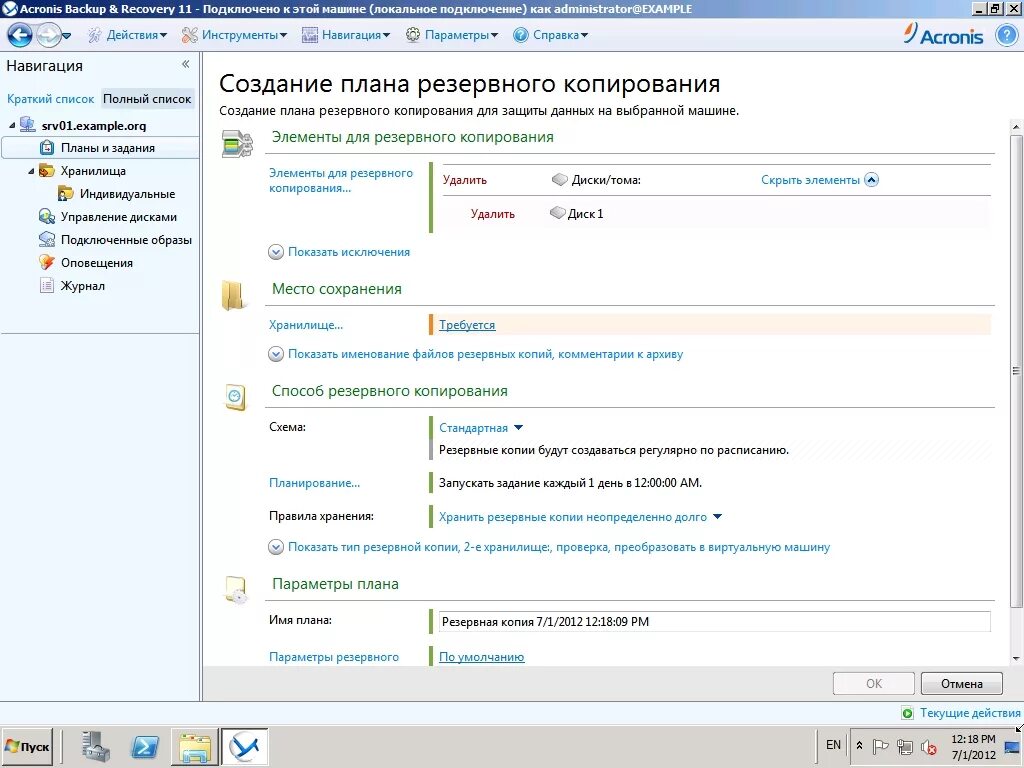Click Удалить next to Диск 1
Viewport: 1024px width, 768px height.
[x=492, y=214]
